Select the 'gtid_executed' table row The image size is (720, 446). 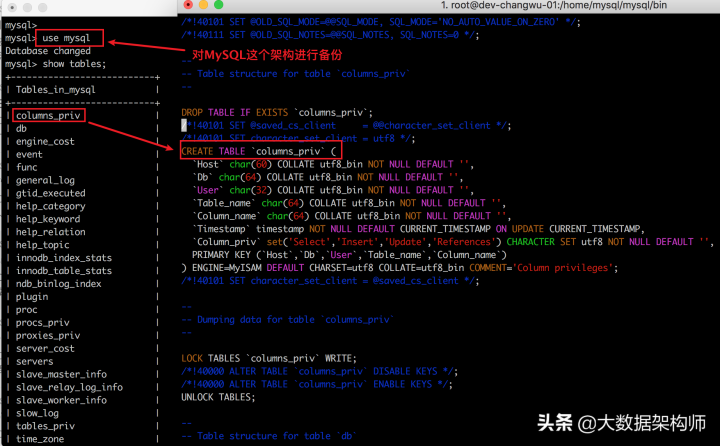click(51, 193)
